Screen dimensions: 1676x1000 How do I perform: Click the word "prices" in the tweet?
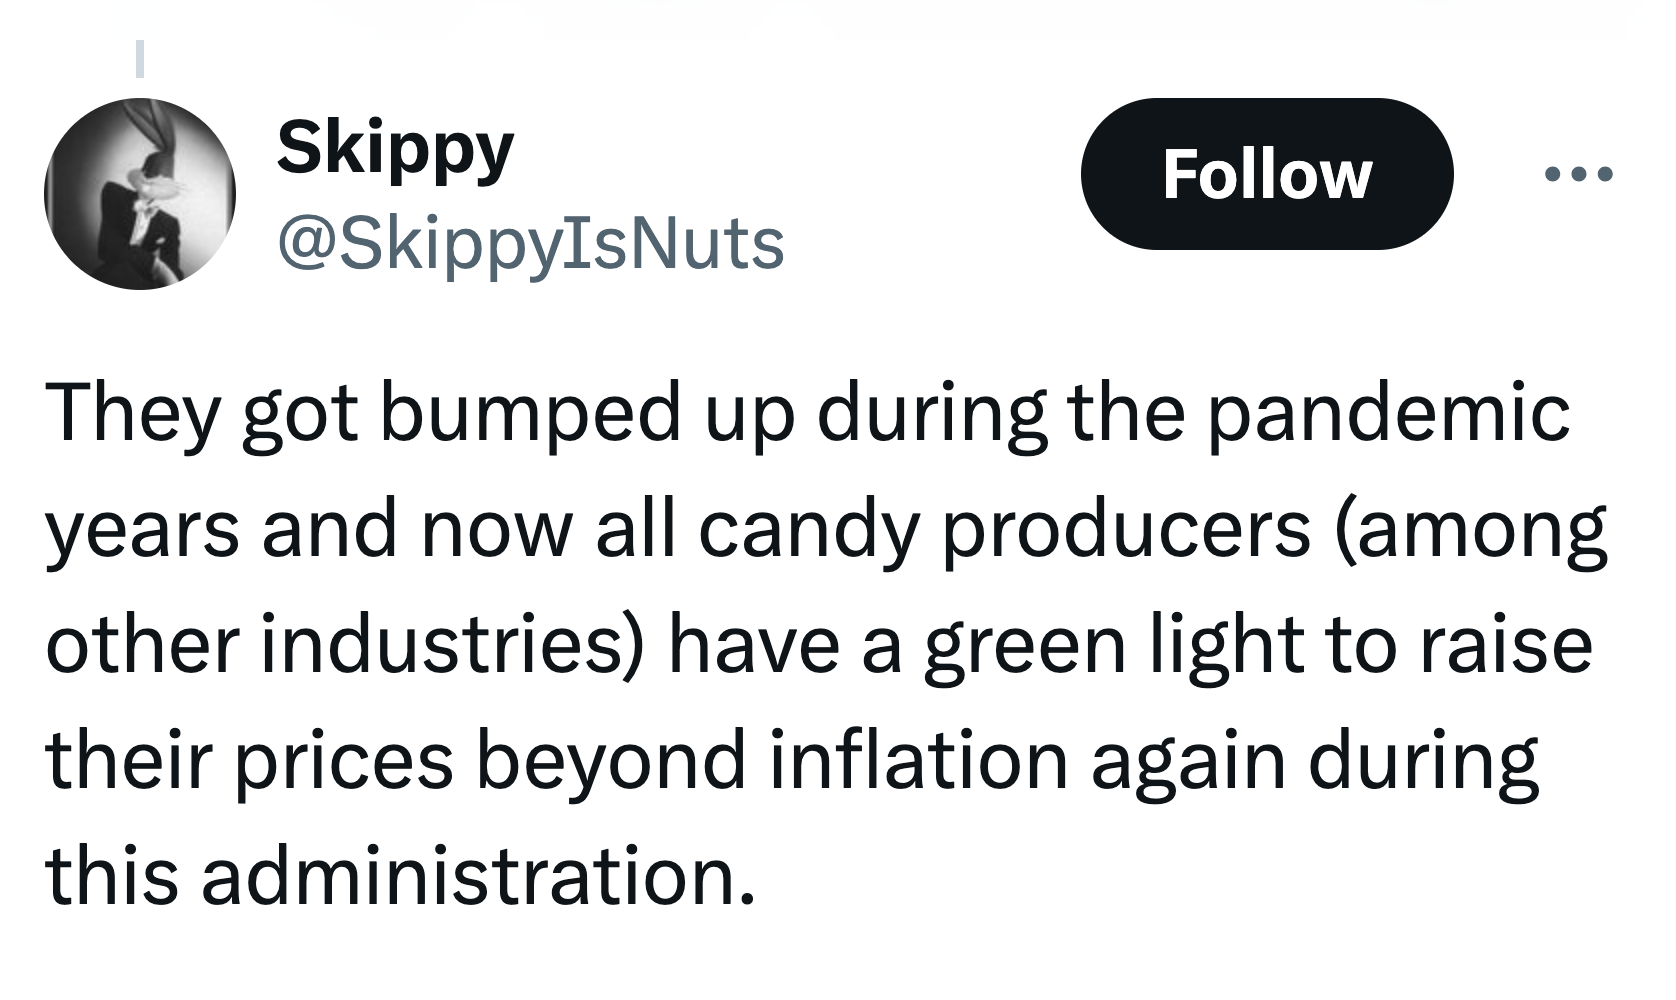click(x=344, y=760)
